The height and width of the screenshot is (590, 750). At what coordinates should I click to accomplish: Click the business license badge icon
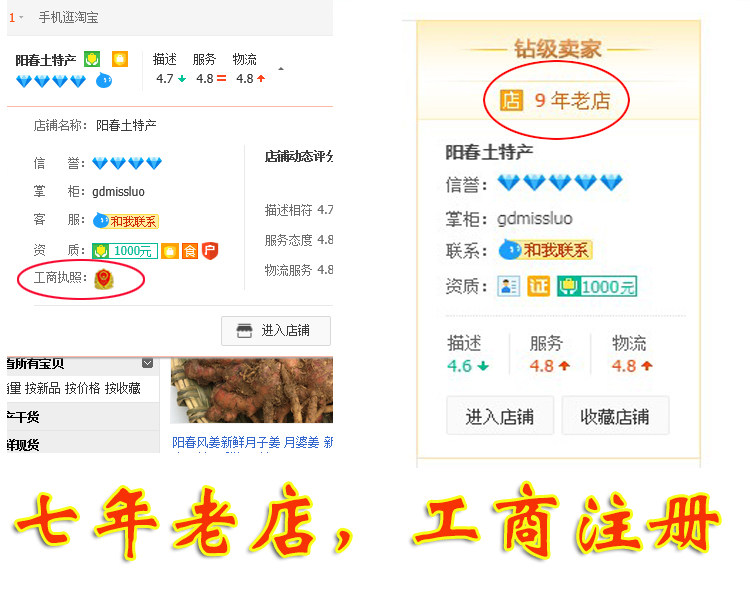coord(104,279)
